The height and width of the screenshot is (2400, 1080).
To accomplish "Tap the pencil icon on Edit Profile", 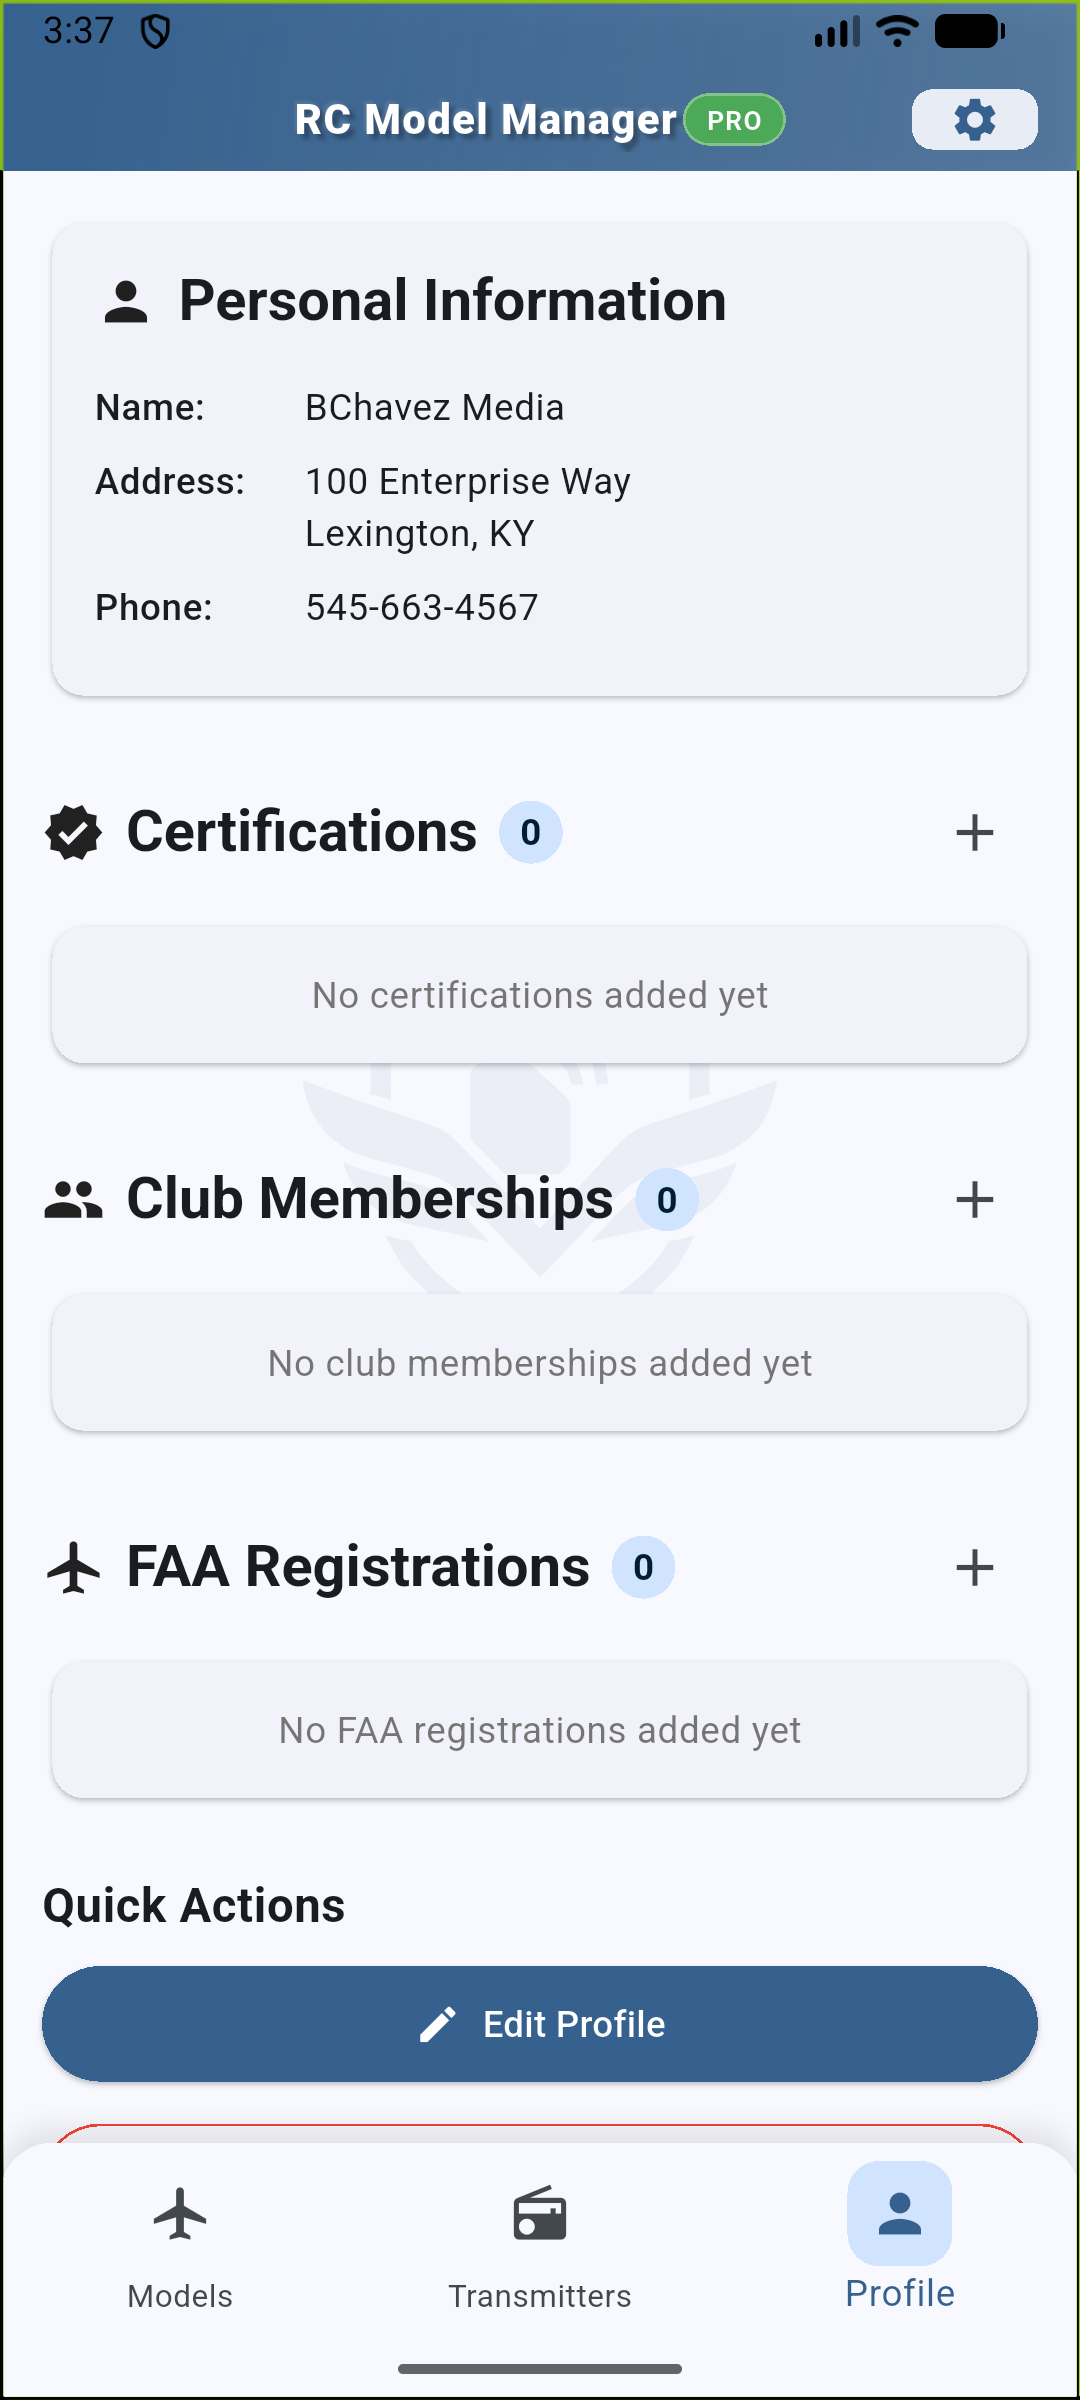I will (438, 2024).
